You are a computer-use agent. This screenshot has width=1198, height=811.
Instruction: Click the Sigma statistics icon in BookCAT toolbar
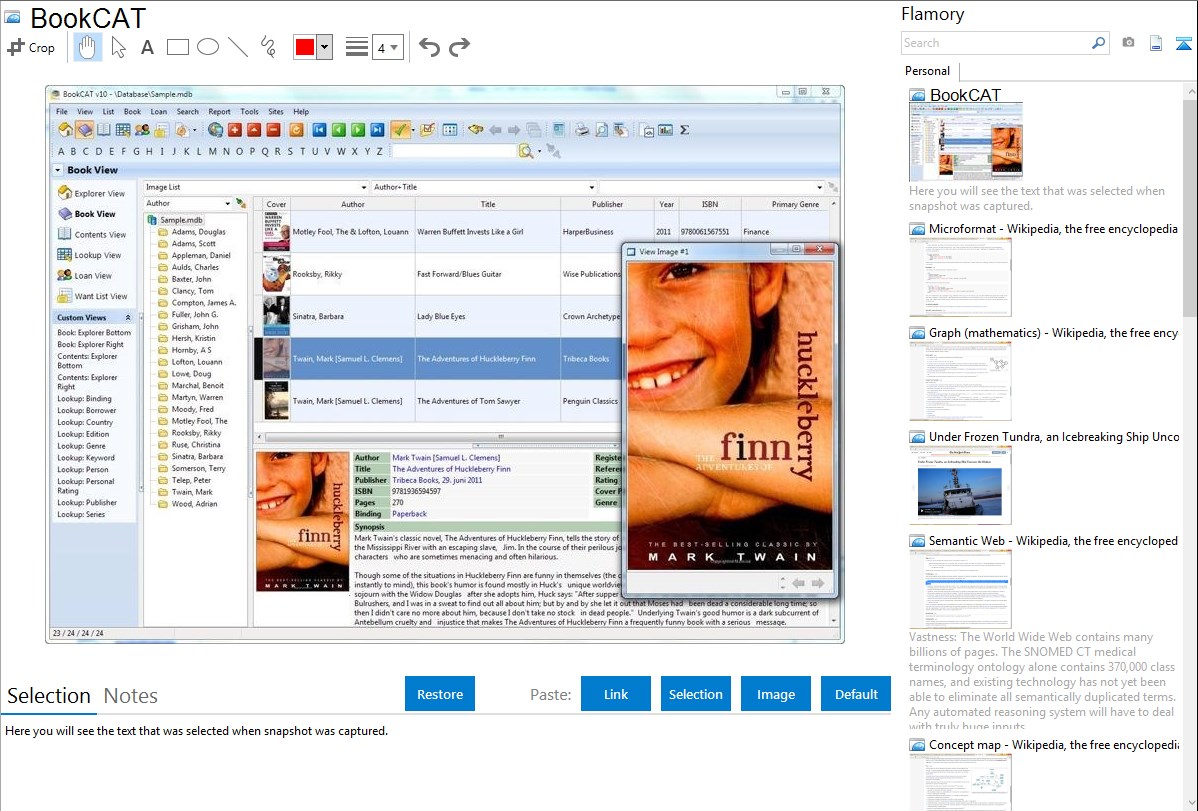685,130
